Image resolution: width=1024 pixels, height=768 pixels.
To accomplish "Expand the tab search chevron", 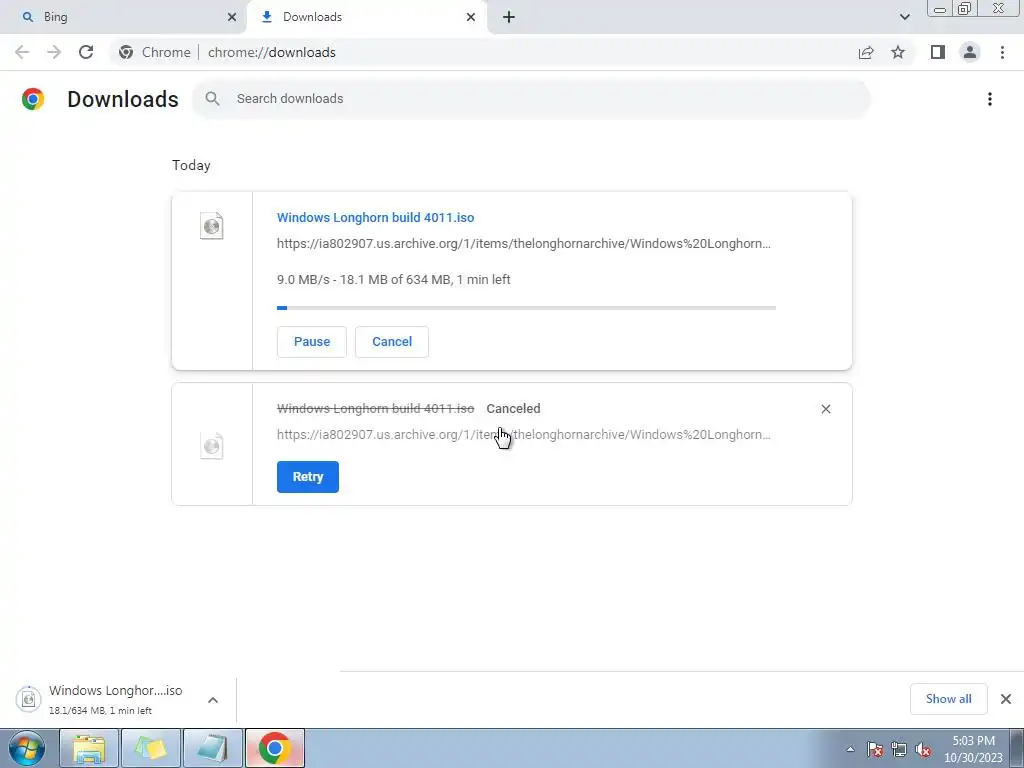I will (x=904, y=17).
